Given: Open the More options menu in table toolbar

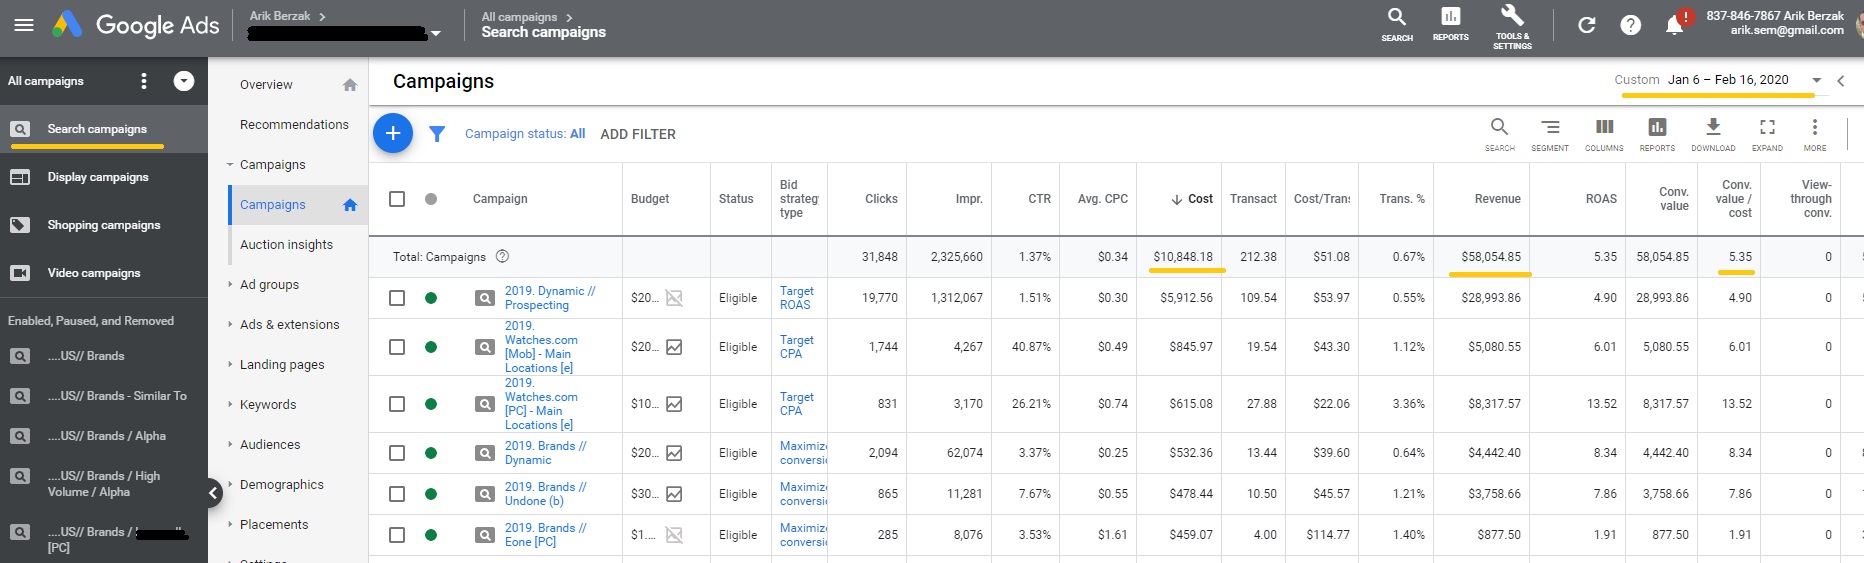Looking at the screenshot, I should [1815, 134].
